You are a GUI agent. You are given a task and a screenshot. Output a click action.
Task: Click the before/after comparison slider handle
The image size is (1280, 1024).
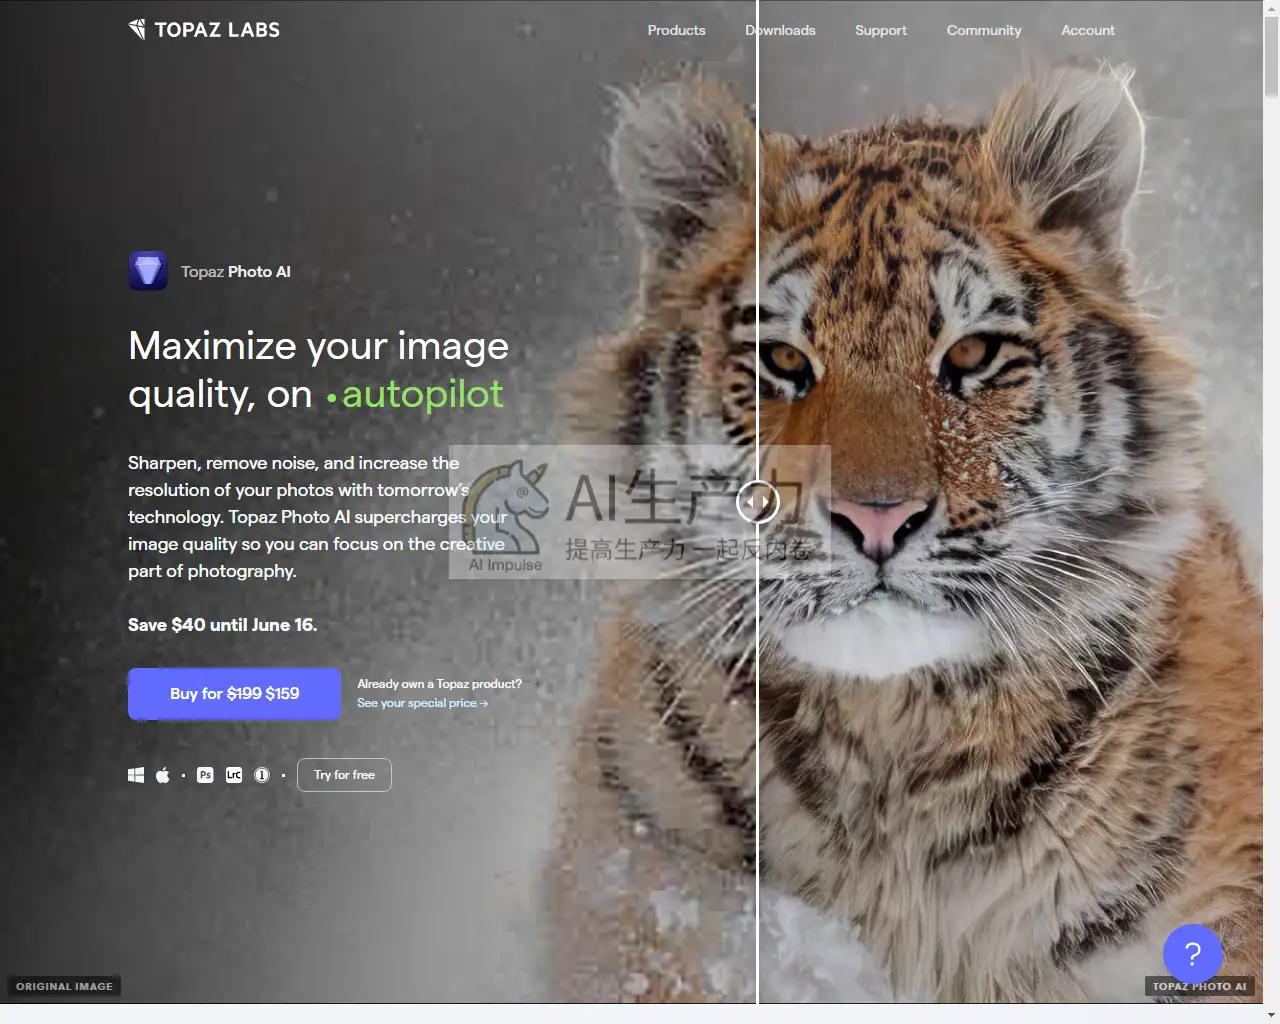pos(758,501)
